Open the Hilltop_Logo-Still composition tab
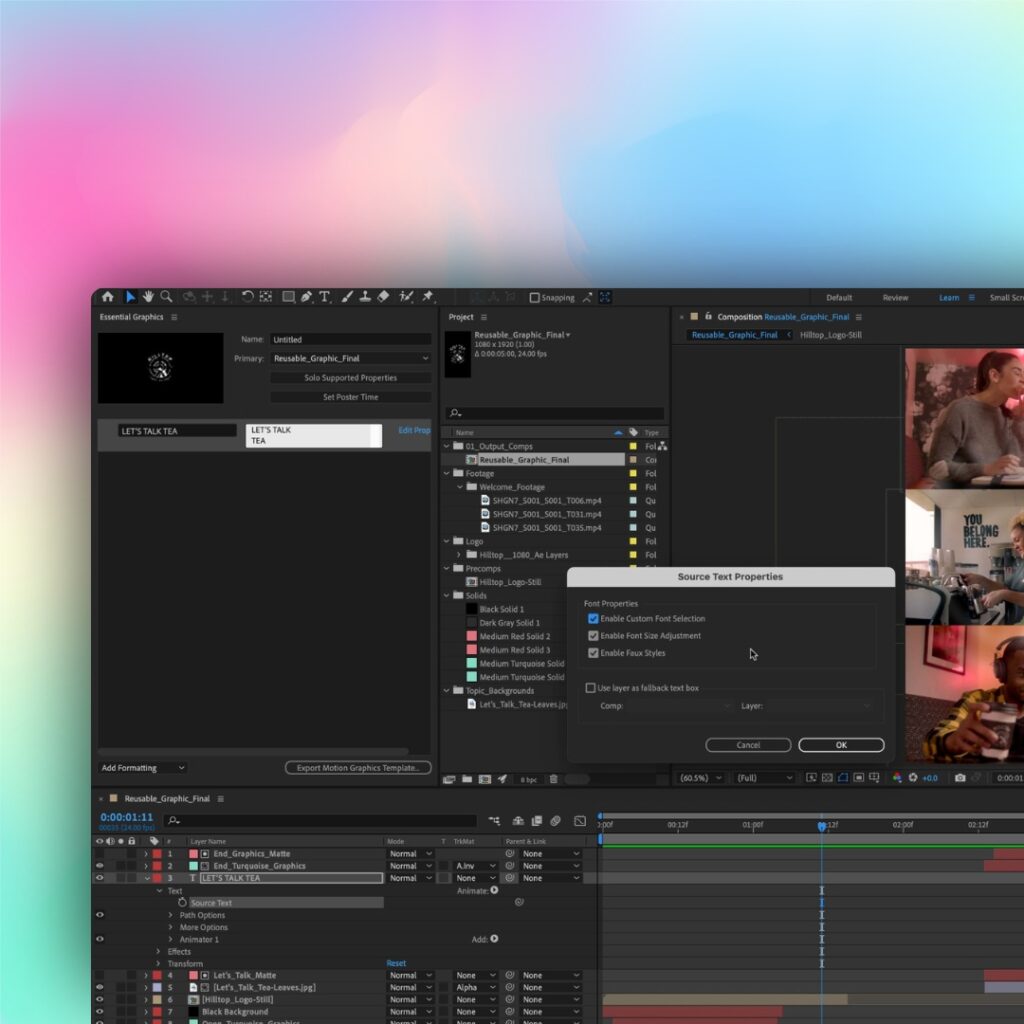This screenshot has height=1024, width=1024. [x=830, y=335]
